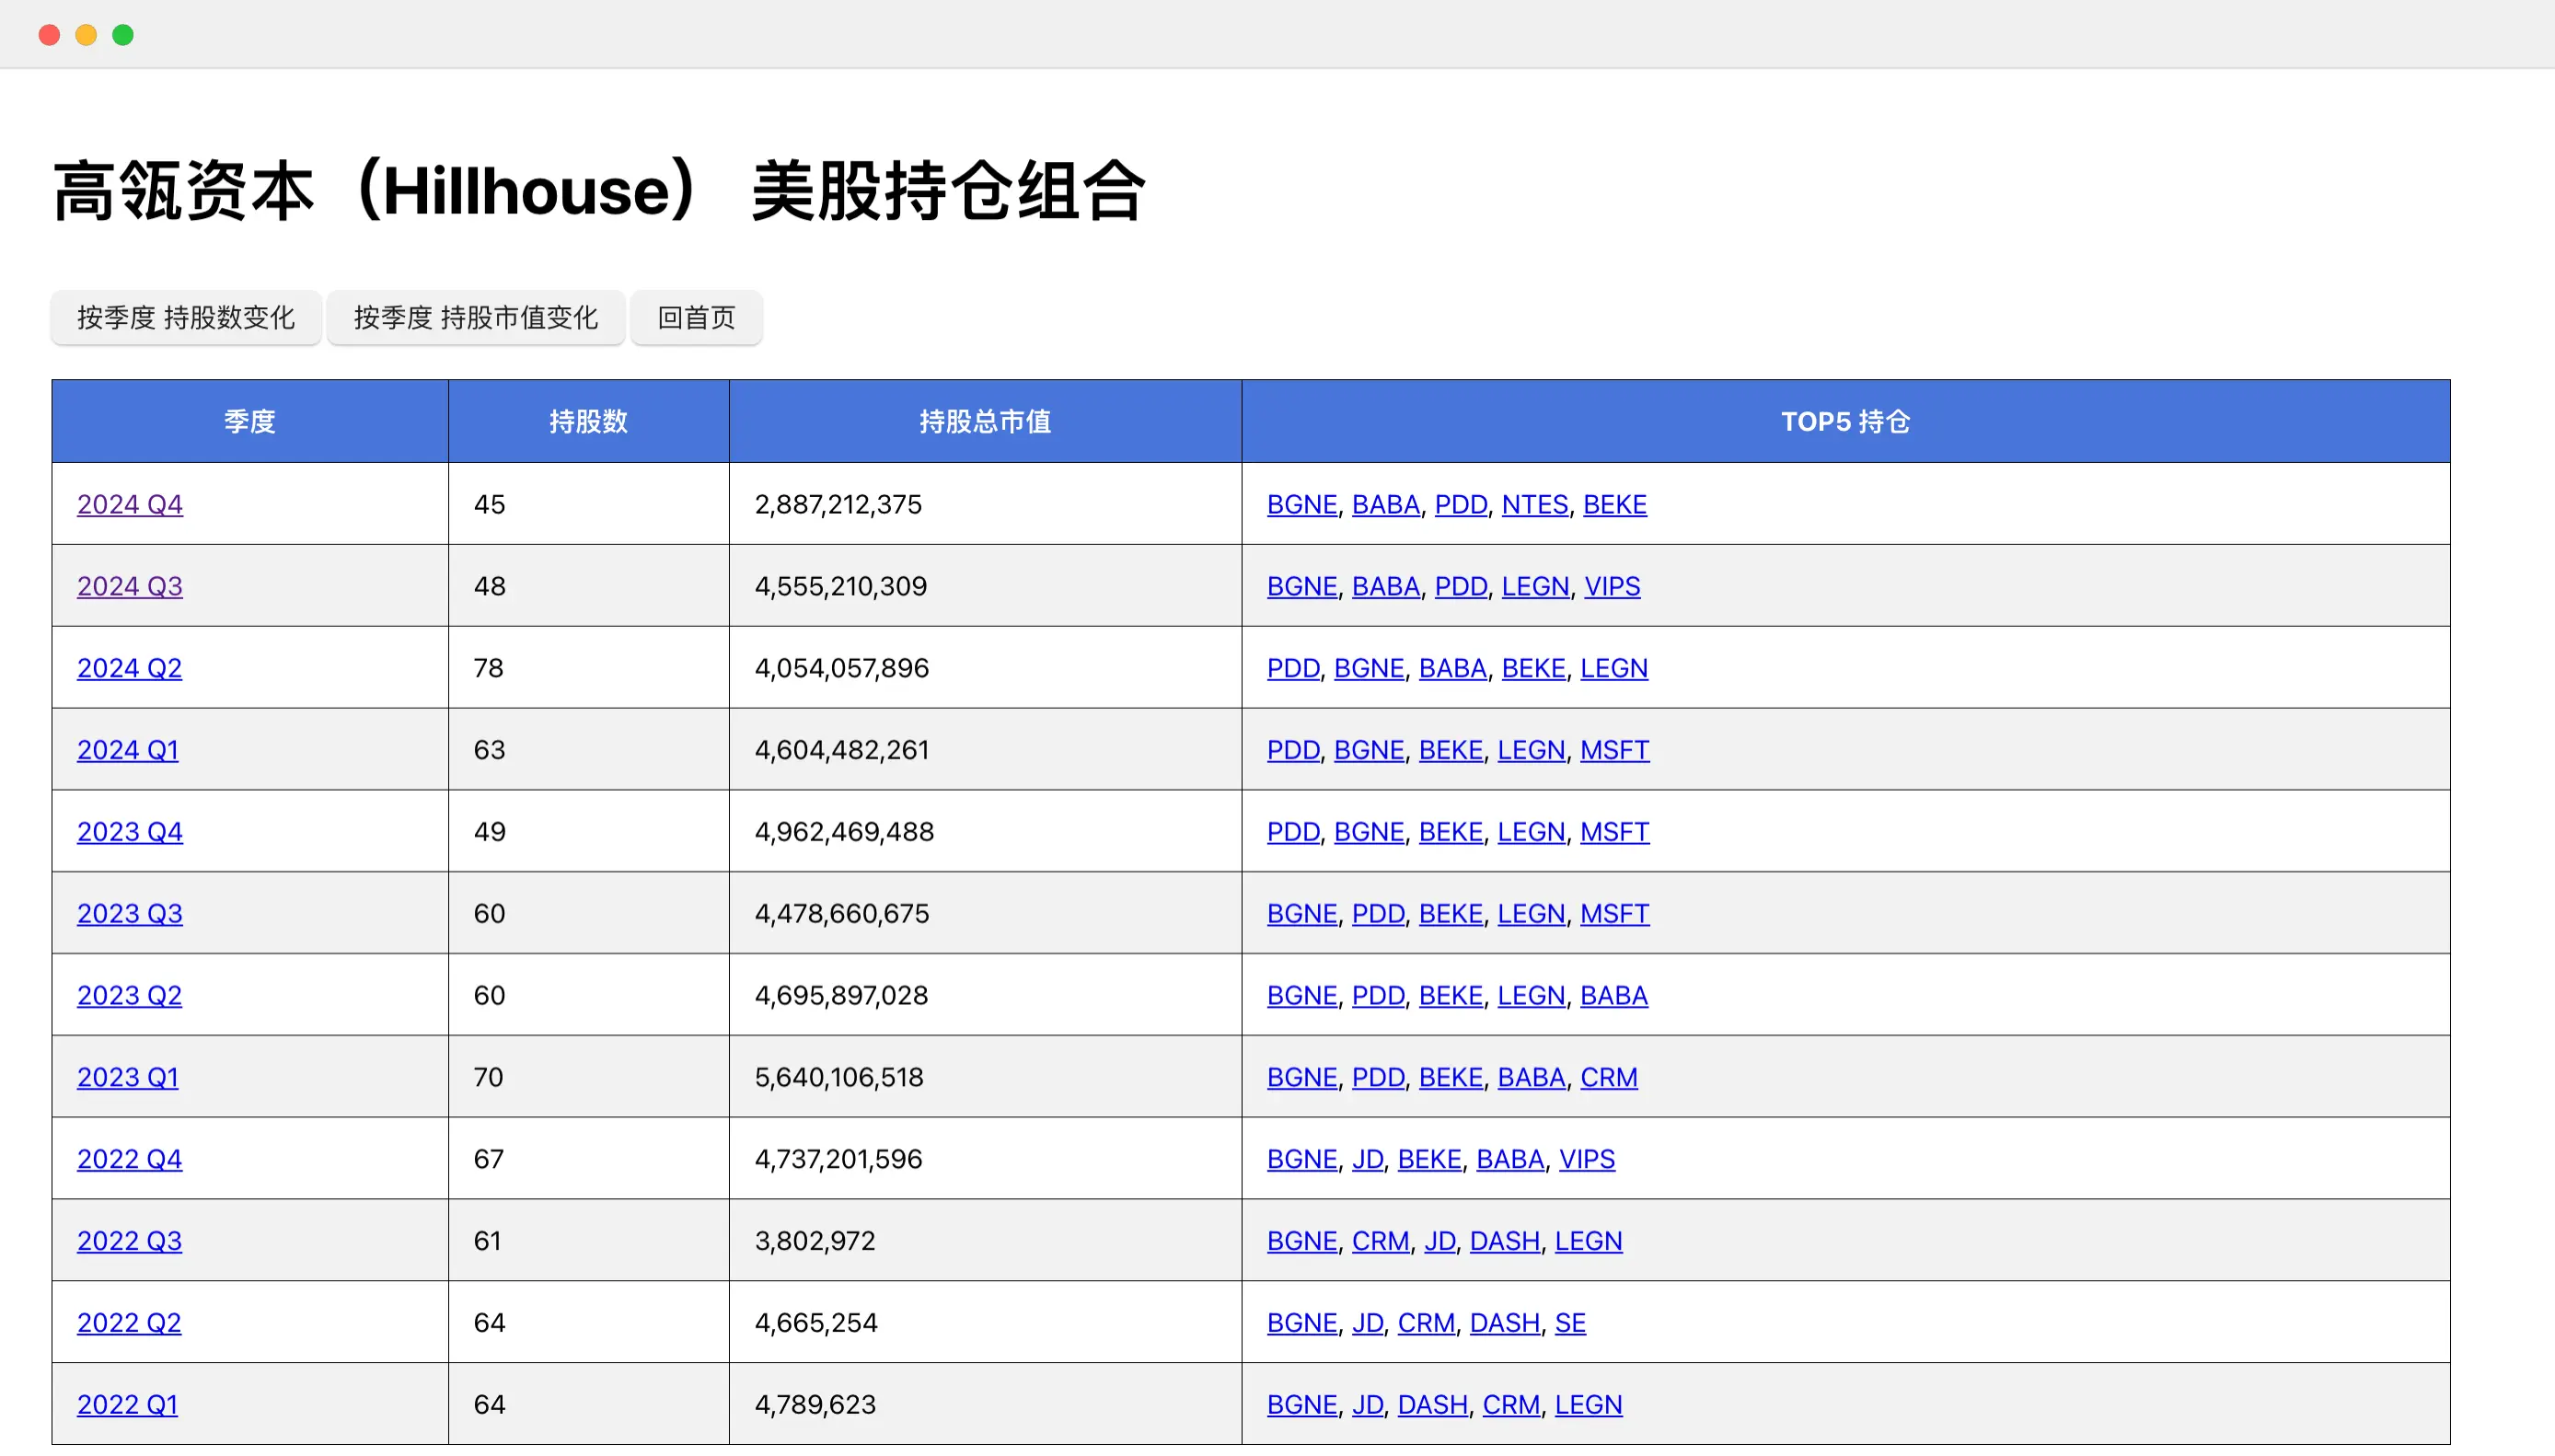Viewport: 2555px width, 1456px height.
Task: Click CRM in the 2022 Q1 row
Action: pos(1511,1406)
